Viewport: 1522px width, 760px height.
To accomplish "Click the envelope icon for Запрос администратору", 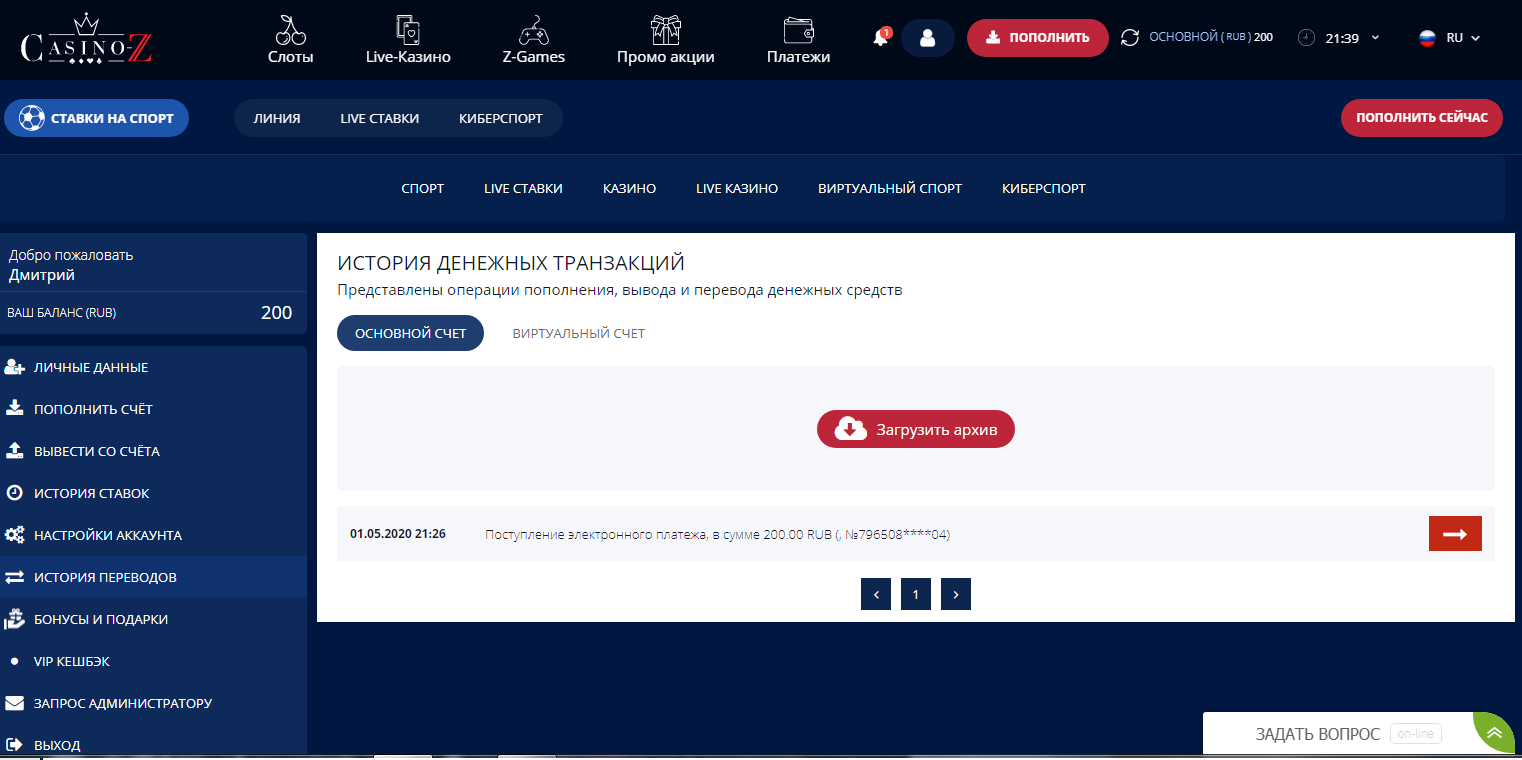I will tap(15, 703).
